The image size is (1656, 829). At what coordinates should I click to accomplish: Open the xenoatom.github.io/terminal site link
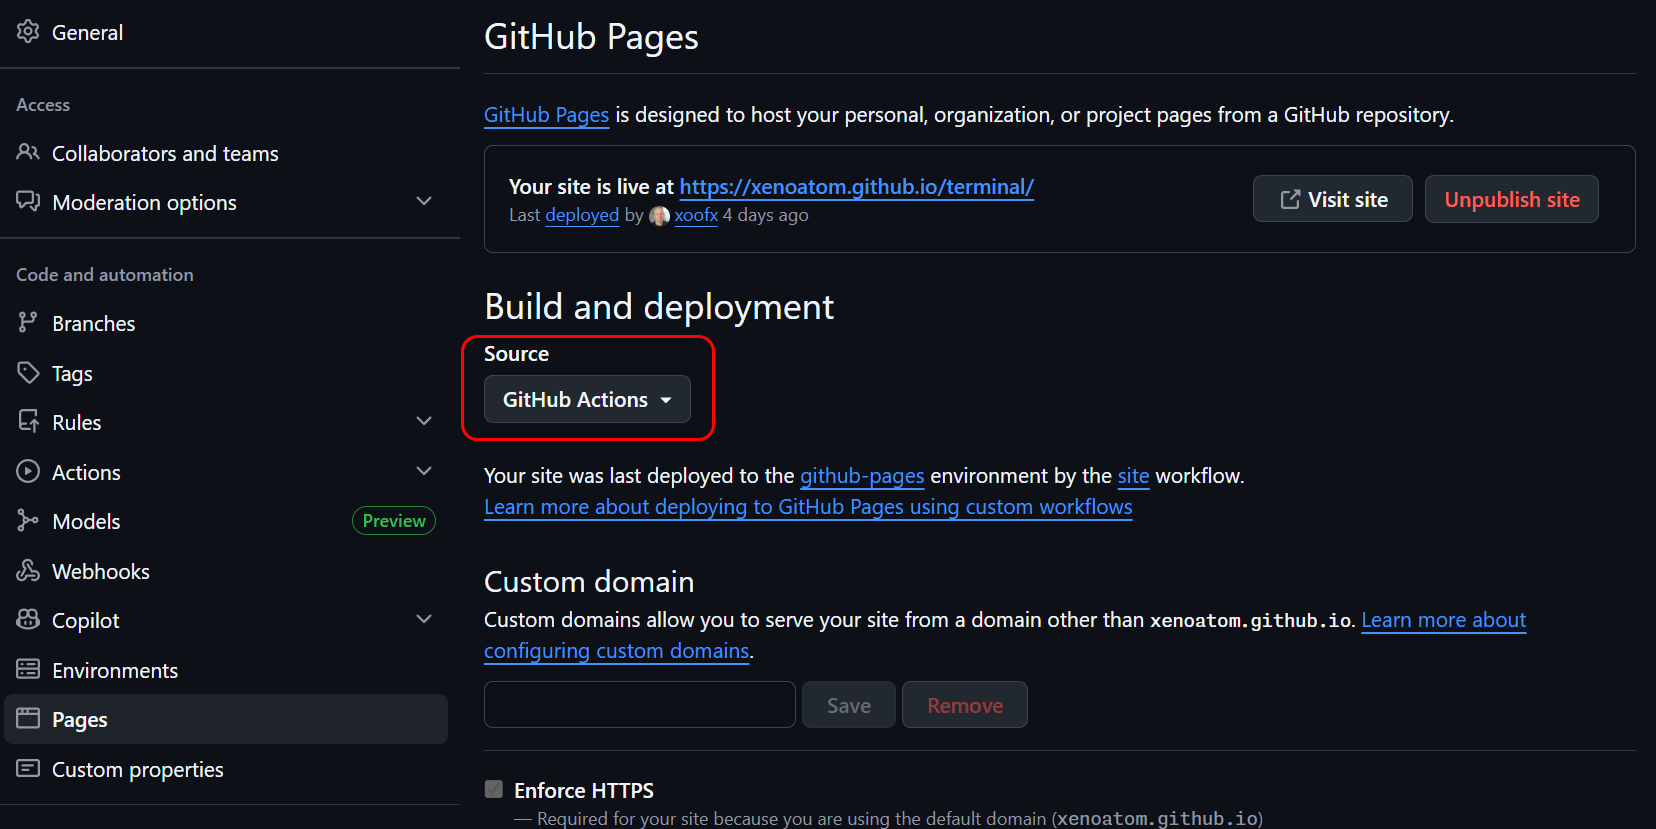coord(856,187)
